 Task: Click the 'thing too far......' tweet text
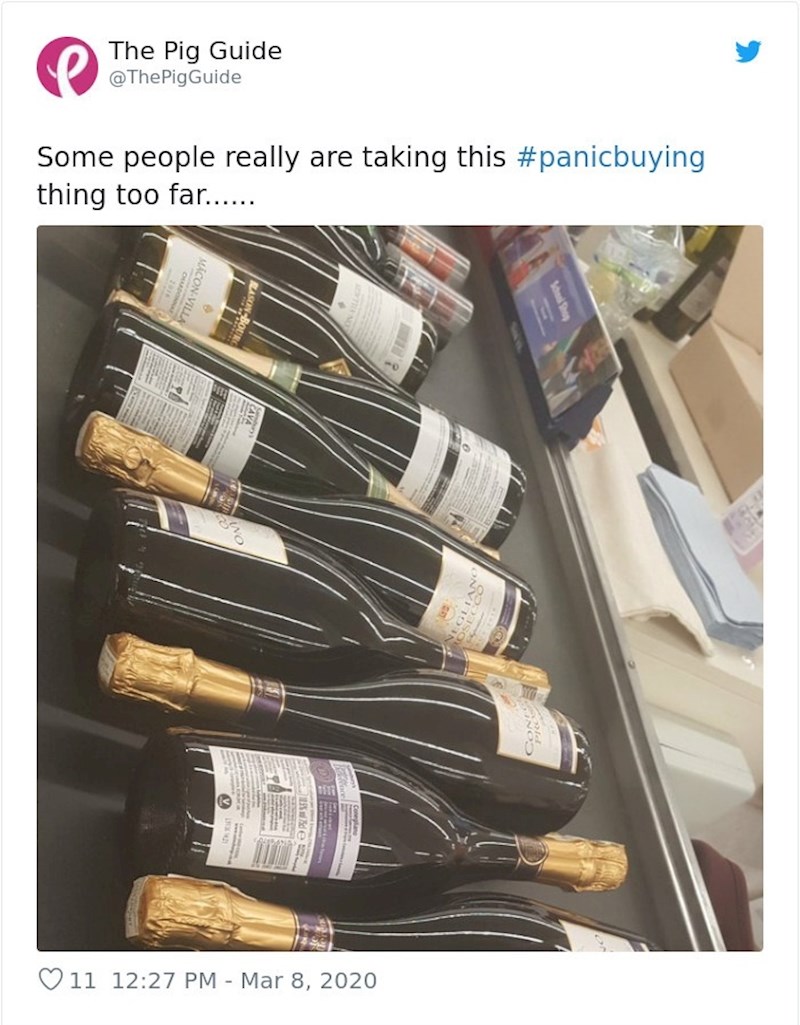click(x=146, y=194)
